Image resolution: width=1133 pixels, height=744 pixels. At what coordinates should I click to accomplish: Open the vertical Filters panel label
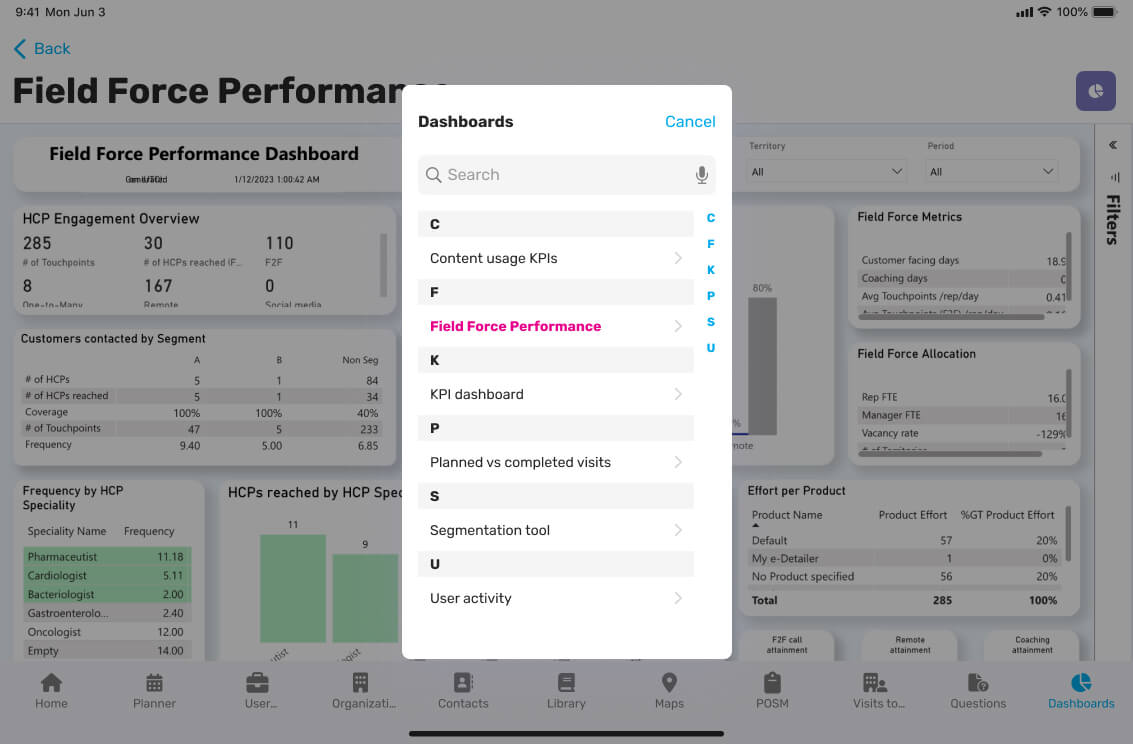pyautogui.click(x=1113, y=220)
